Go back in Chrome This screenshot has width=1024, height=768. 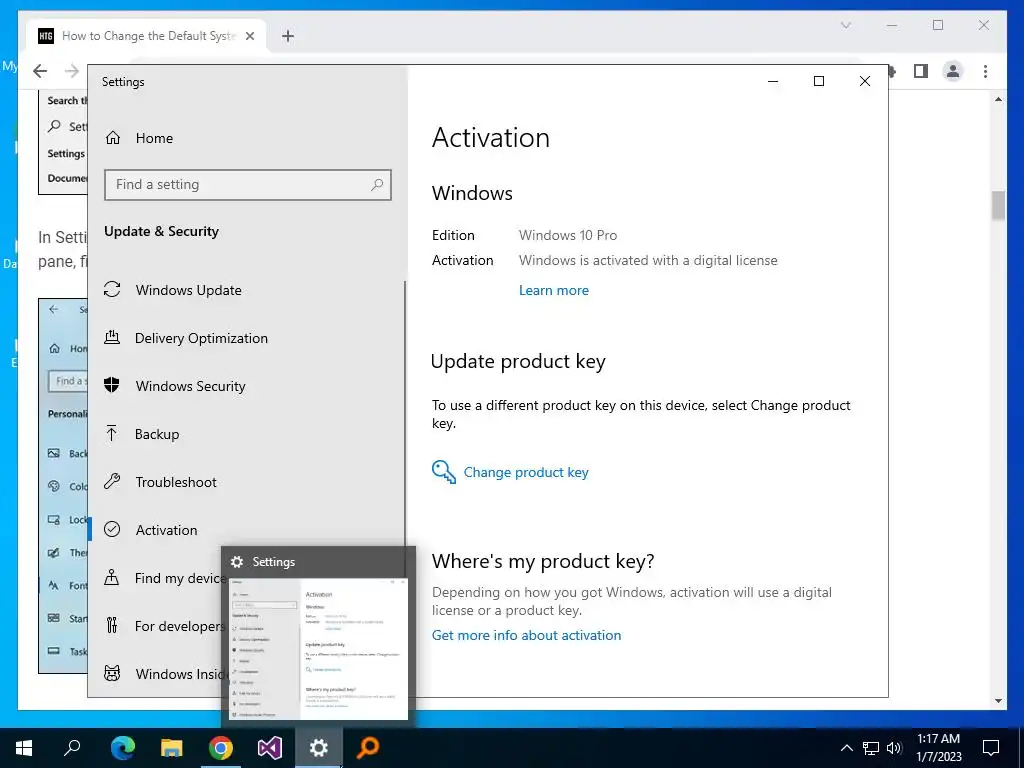[40, 71]
